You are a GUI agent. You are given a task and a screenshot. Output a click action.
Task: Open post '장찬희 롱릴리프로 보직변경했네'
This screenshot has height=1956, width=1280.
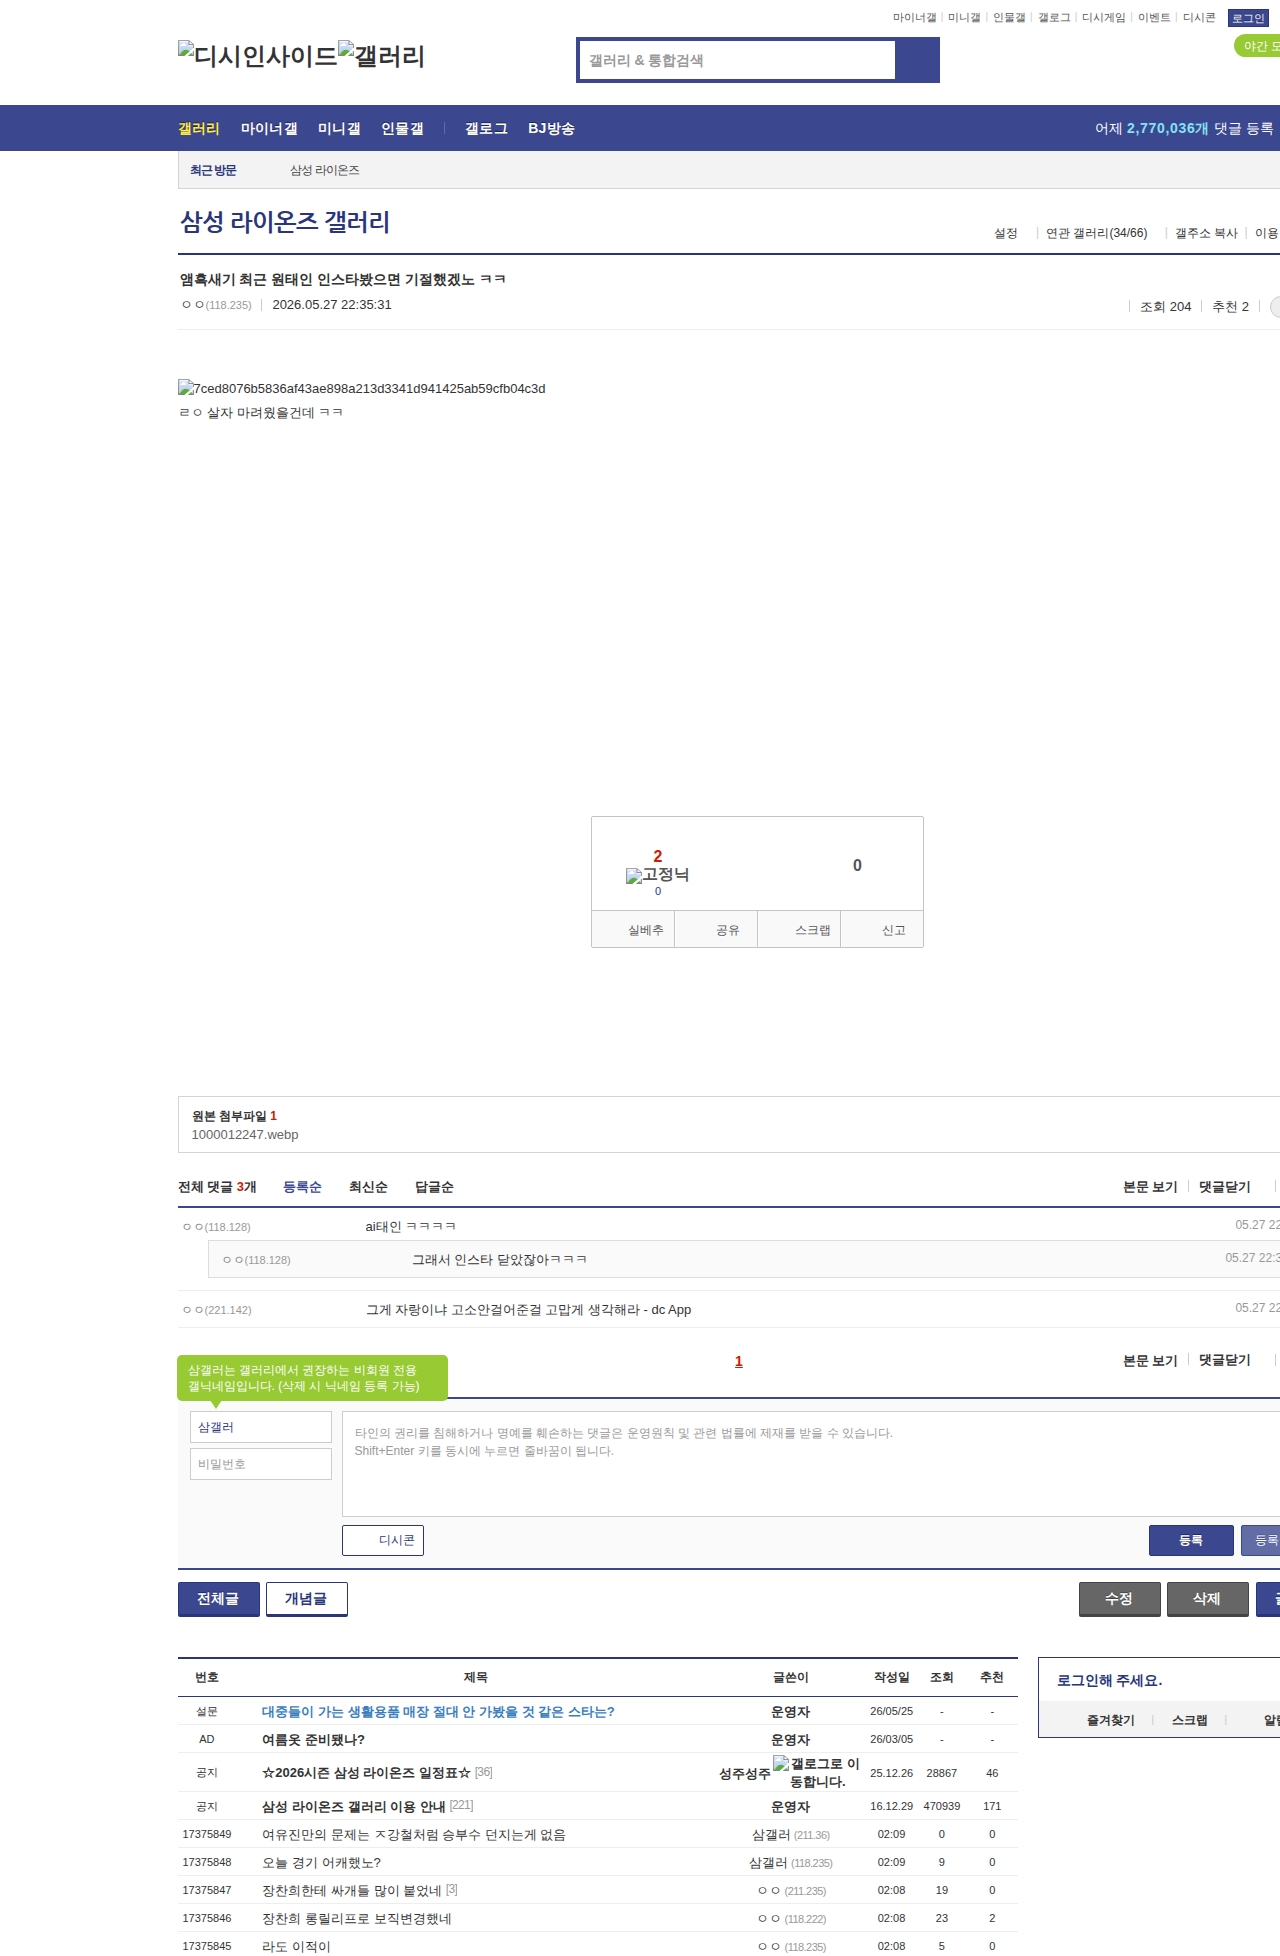(x=357, y=1919)
